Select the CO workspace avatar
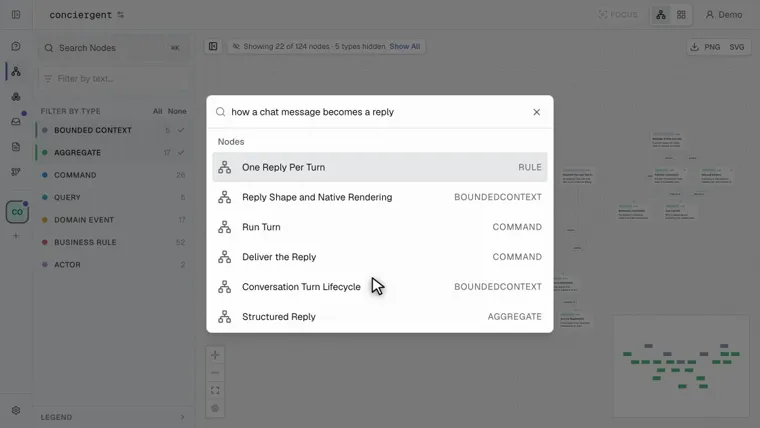Image resolution: width=760 pixels, height=428 pixels. [17, 212]
